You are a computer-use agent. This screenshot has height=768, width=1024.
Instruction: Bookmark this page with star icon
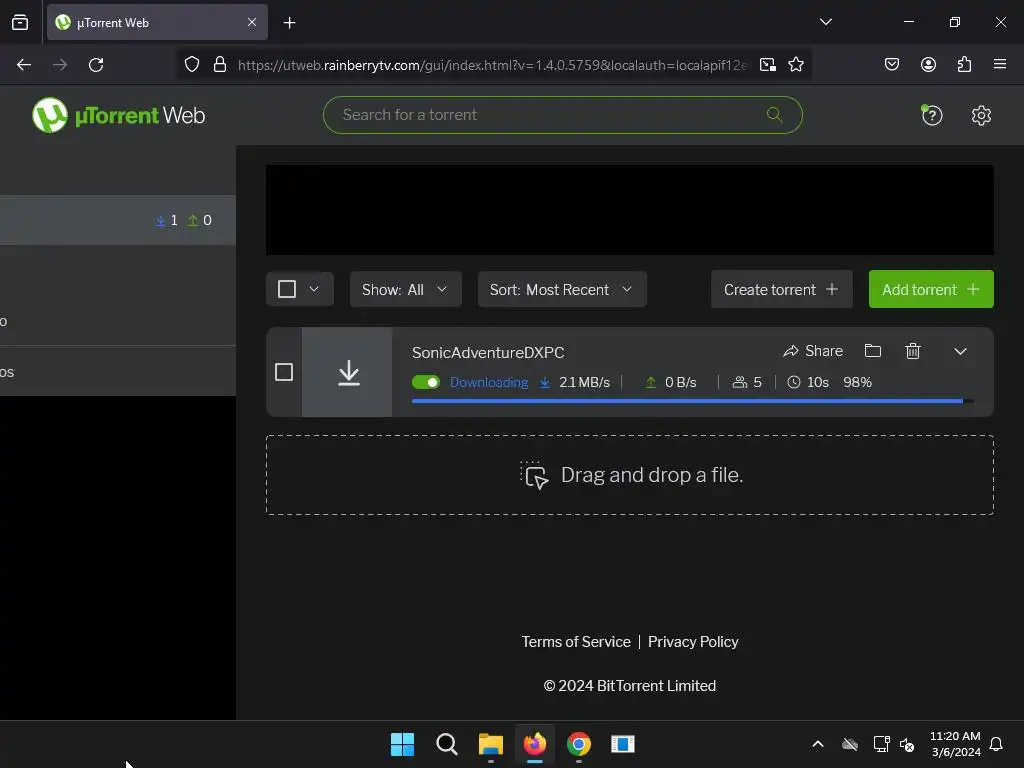coord(795,65)
